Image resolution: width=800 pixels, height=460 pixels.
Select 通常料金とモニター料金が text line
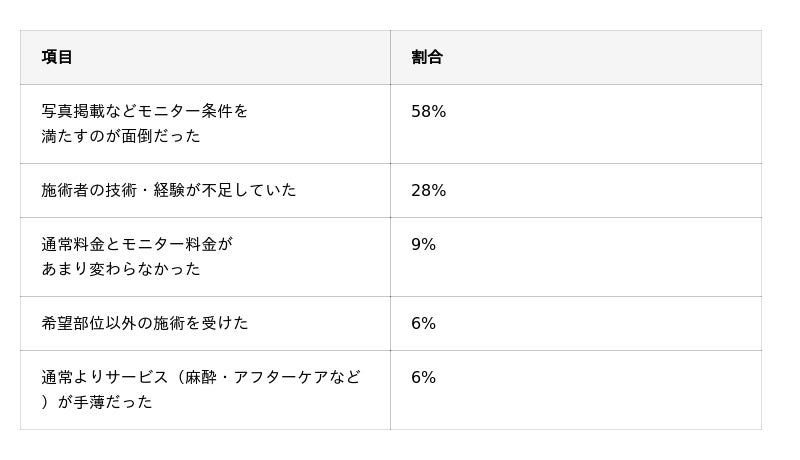click(137, 244)
